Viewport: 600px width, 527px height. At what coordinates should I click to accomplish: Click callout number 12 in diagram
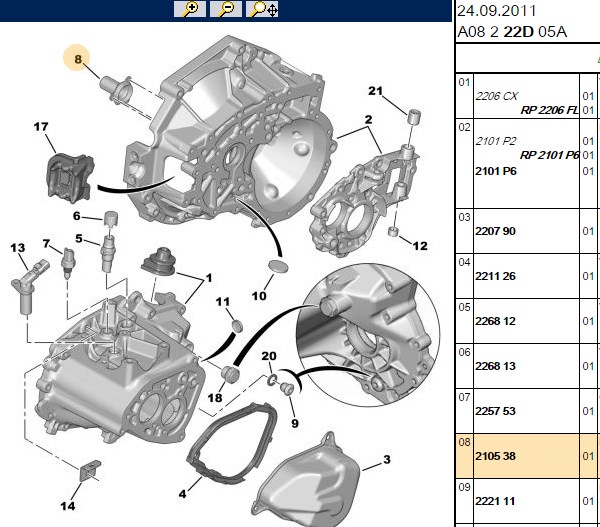(x=420, y=245)
